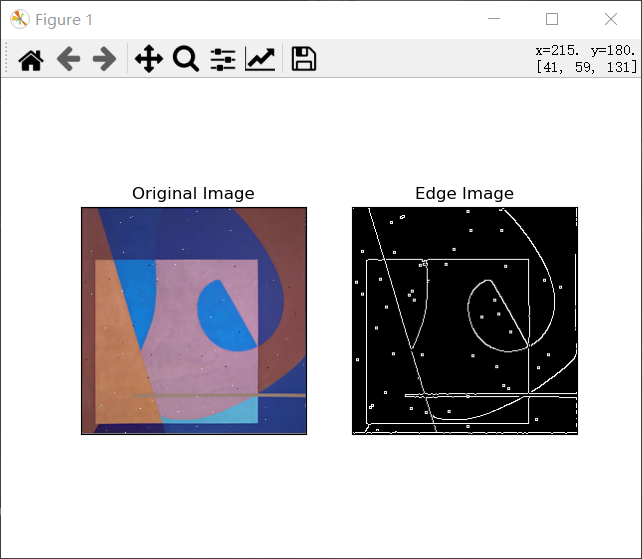Click the Original Image plot
The width and height of the screenshot is (642, 559).
(x=194, y=321)
